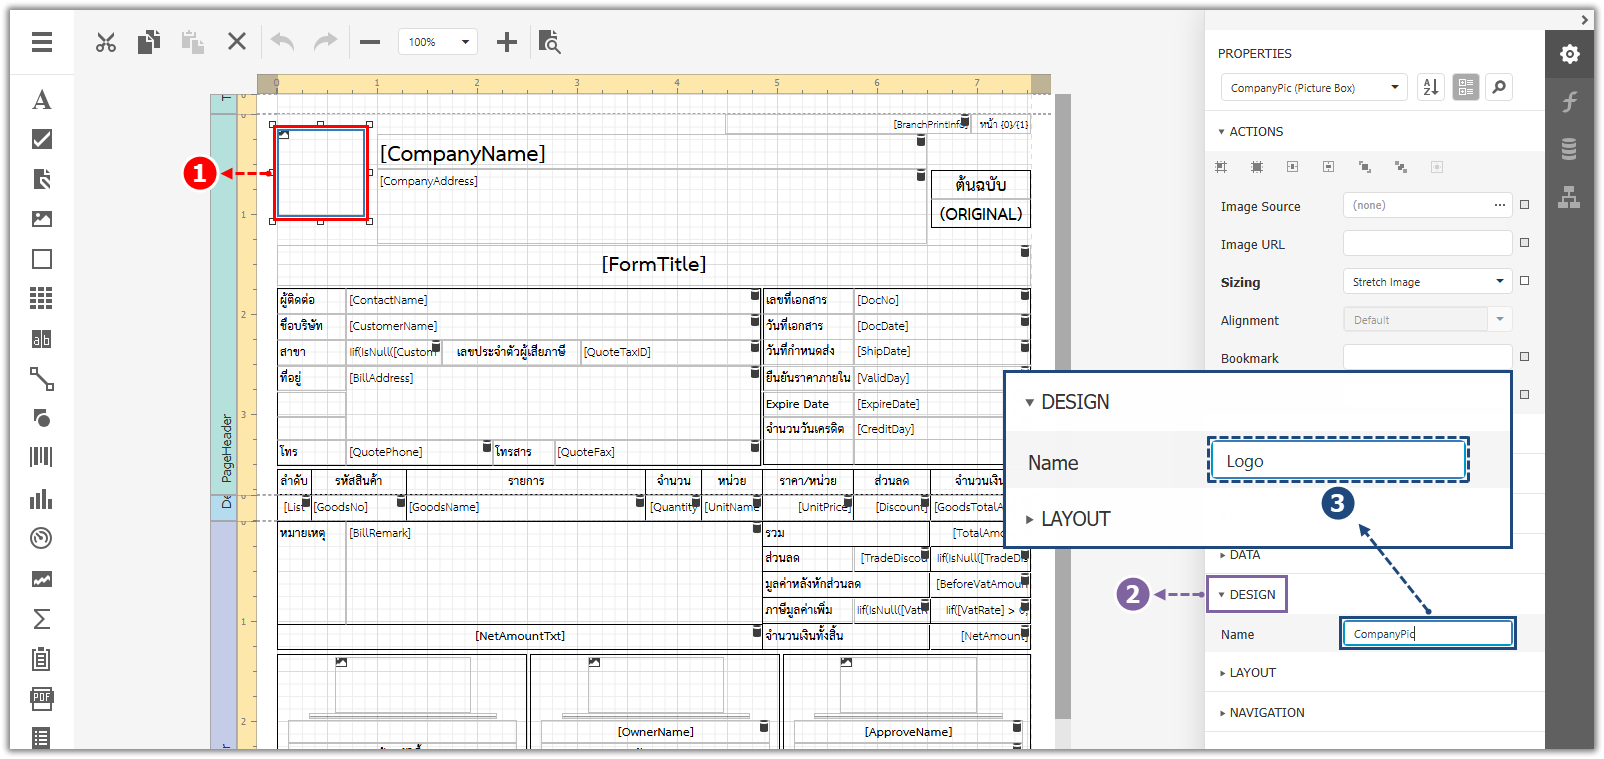Toggle the categorized properties view
Viewport: 1604px width, 759px height.
point(1466,88)
